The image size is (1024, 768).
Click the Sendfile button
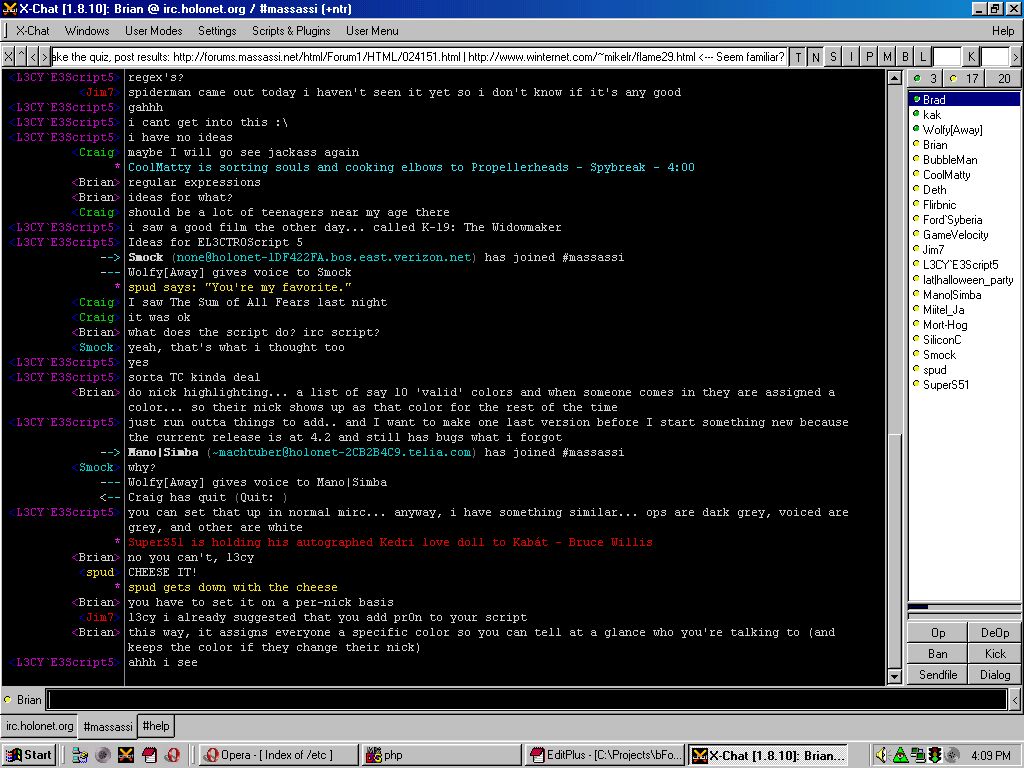(x=938, y=674)
